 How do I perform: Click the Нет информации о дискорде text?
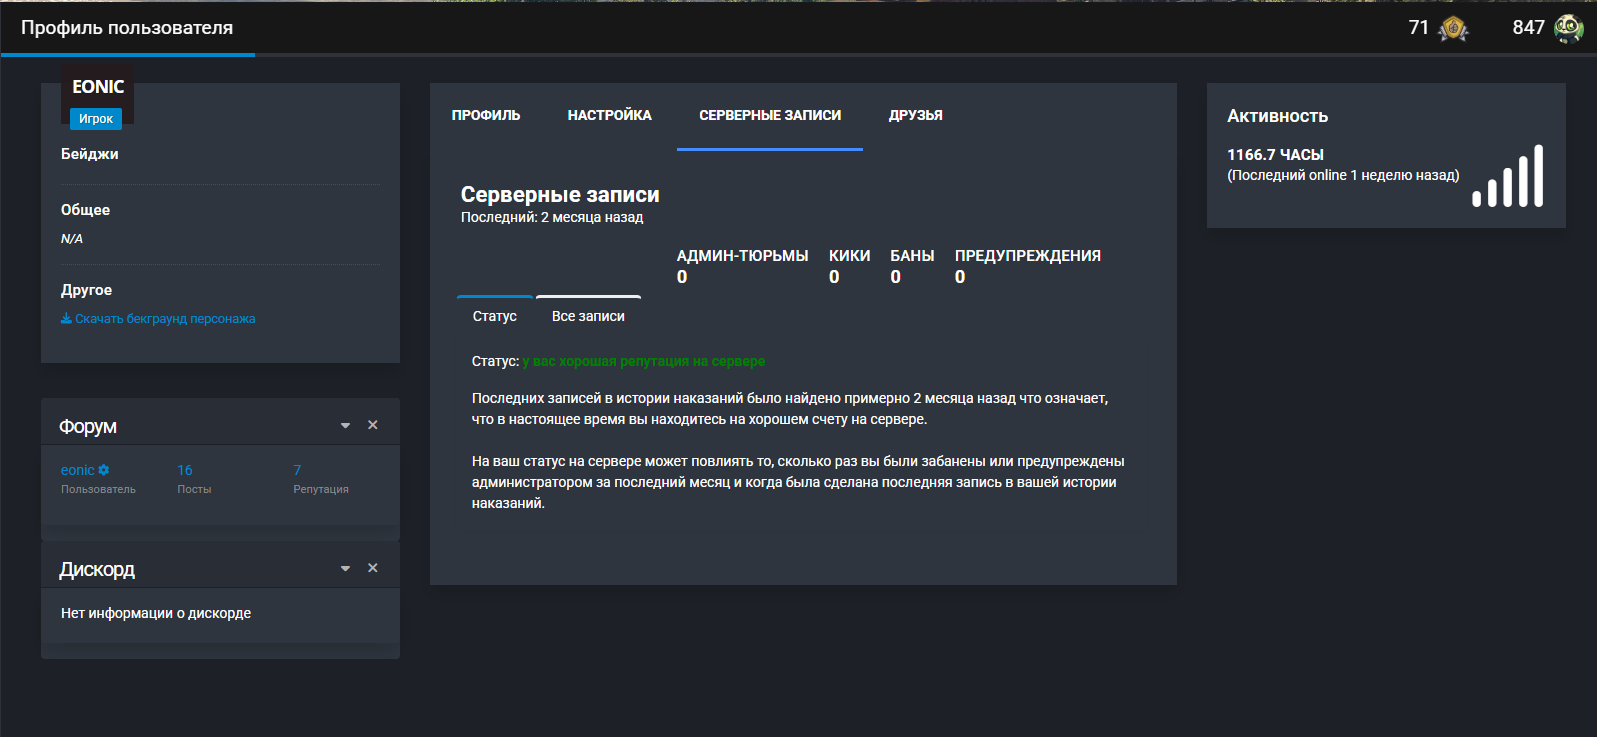click(x=156, y=613)
